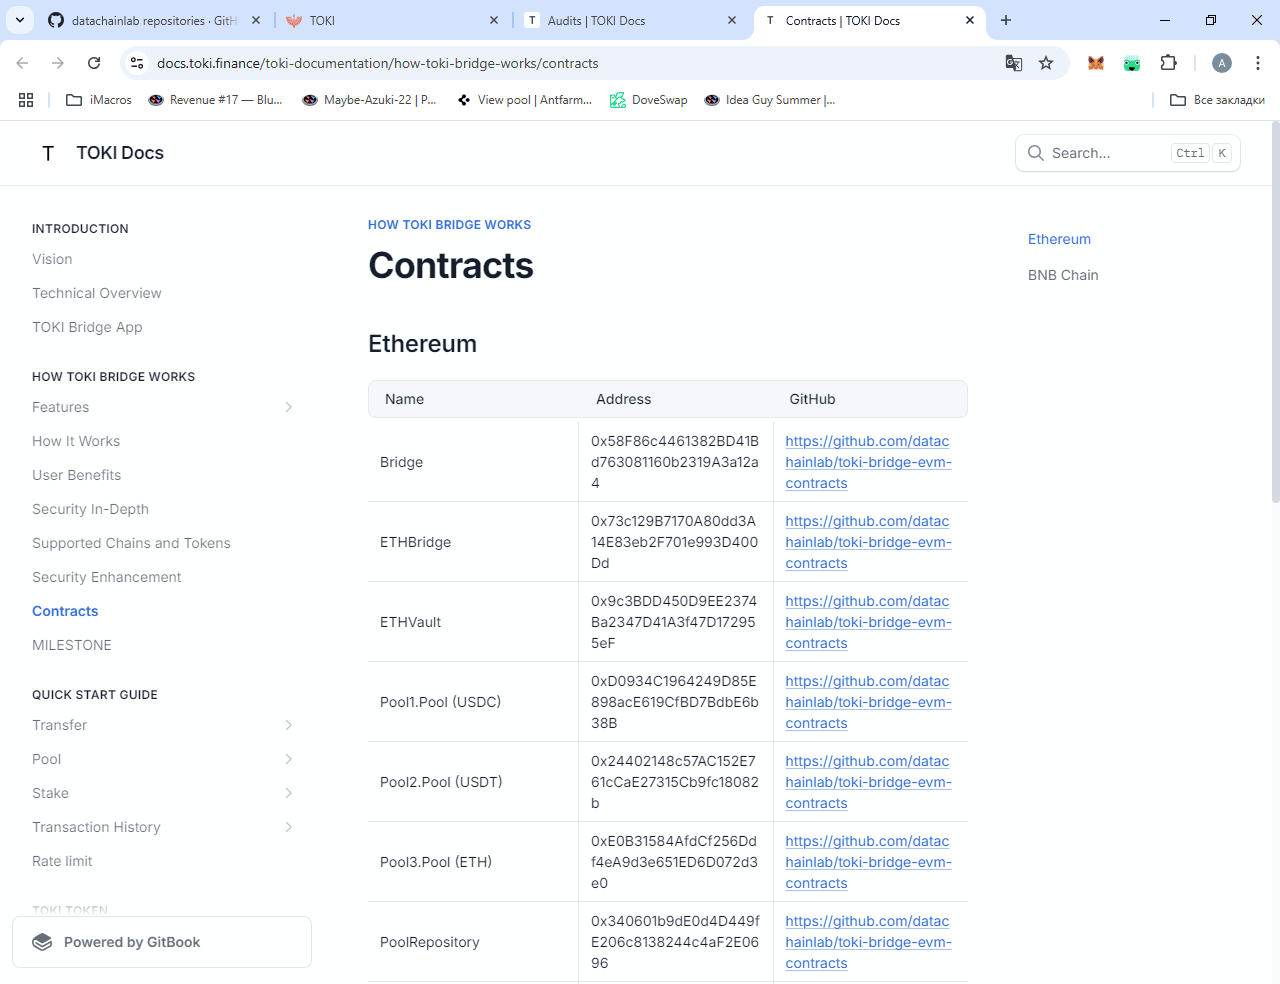Open the Pool1.Pool (USDC) GitHub link
1280x984 pixels.
[x=868, y=702]
